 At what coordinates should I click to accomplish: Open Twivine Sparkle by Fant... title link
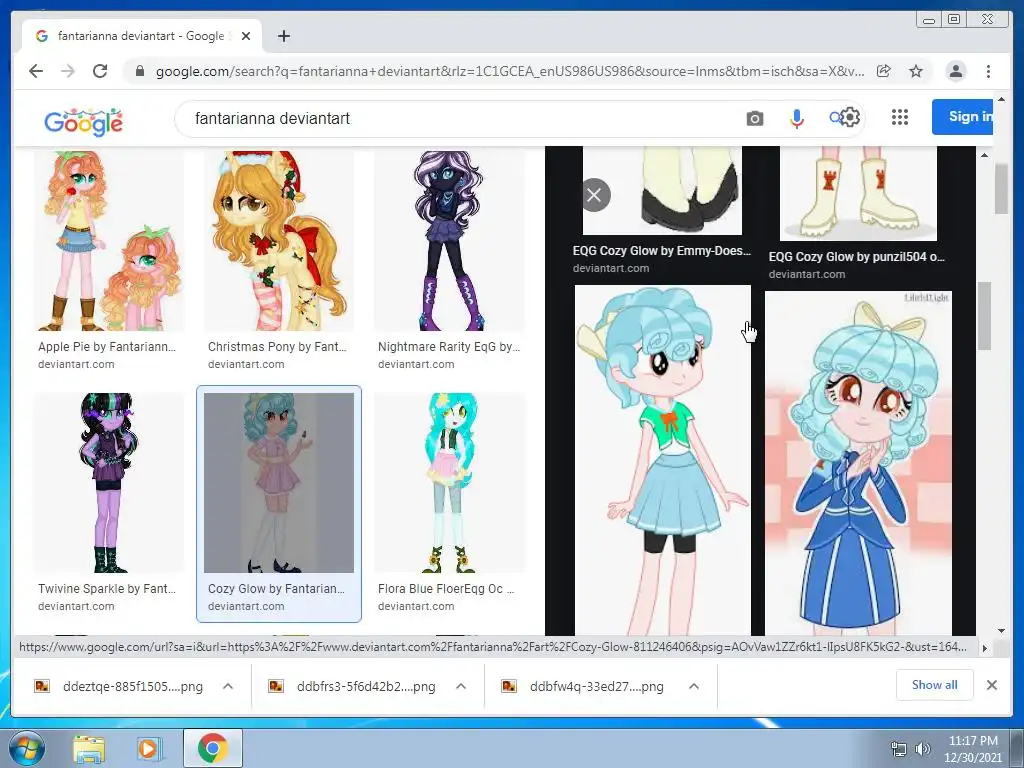(x=107, y=588)
